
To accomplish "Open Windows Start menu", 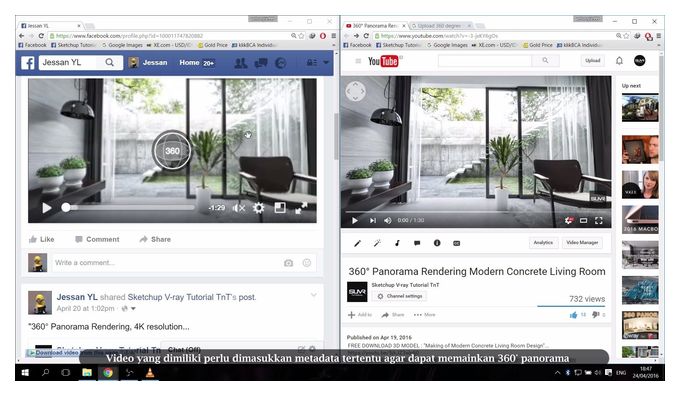I will click(25, 373).
